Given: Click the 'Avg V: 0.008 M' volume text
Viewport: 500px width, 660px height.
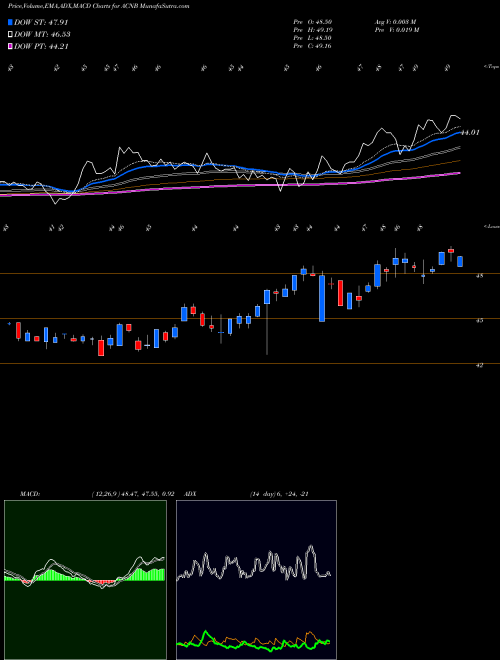Looking at the screenshot, I should tap(395, 22).
